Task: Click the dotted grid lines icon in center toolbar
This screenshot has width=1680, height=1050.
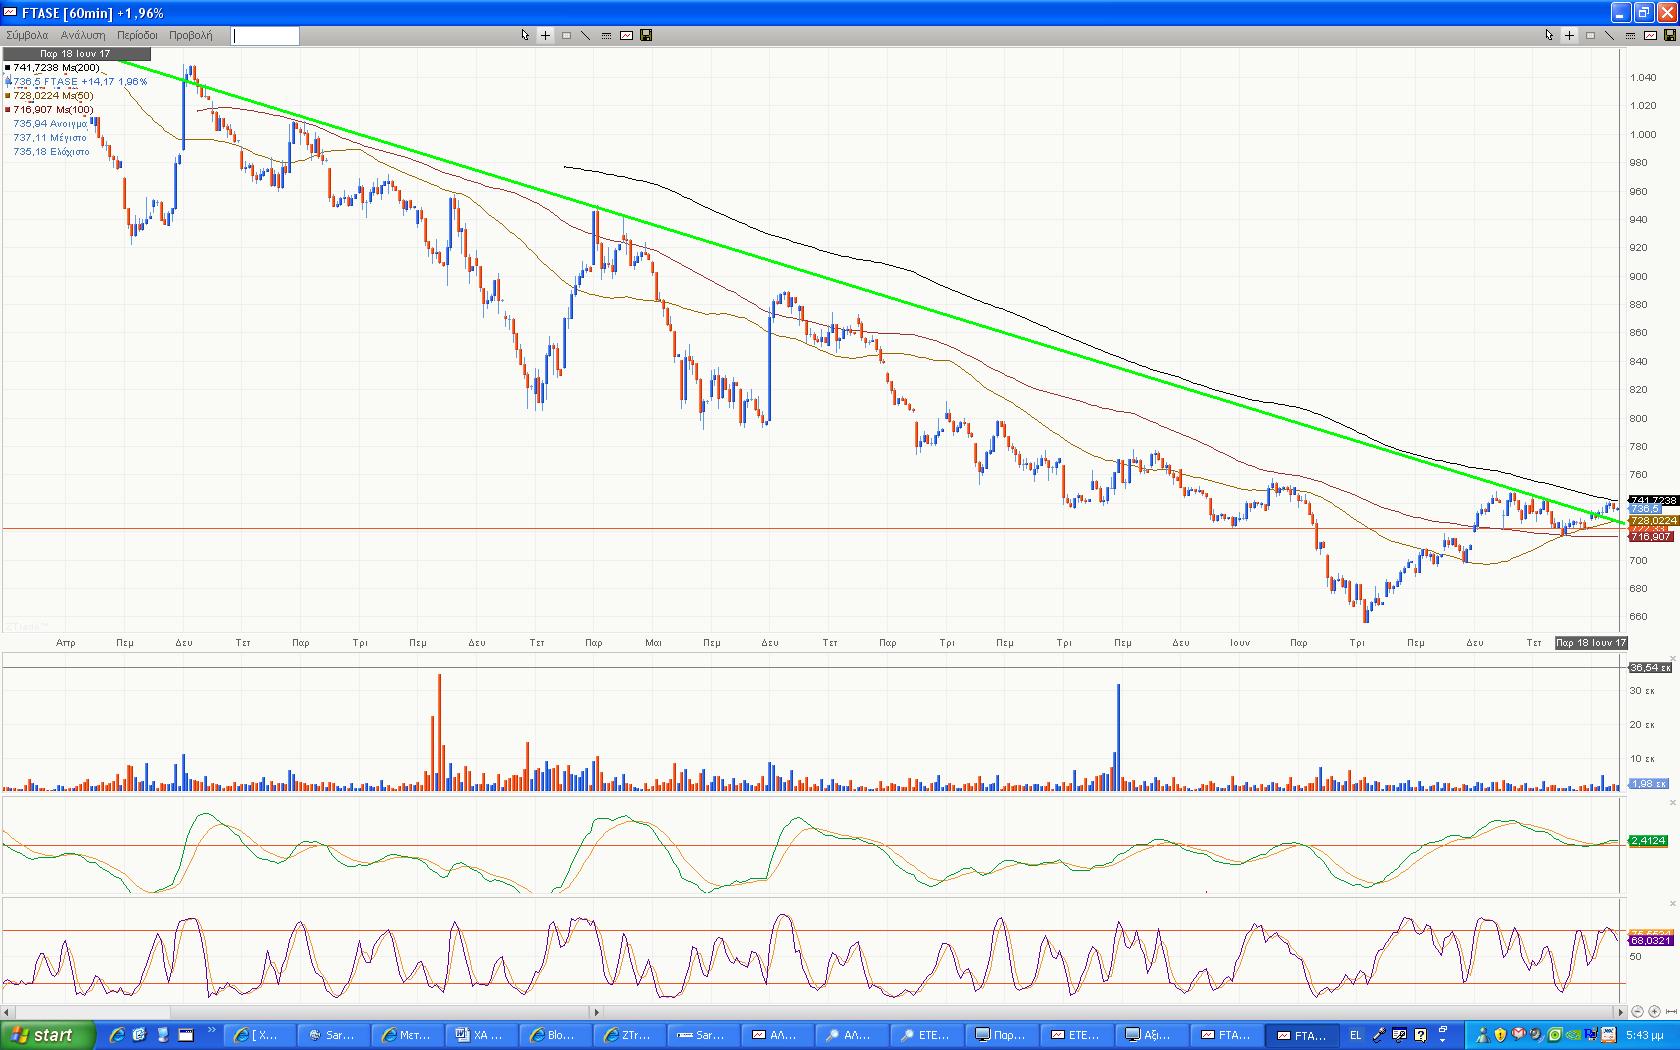Action: tap(606, 35)
